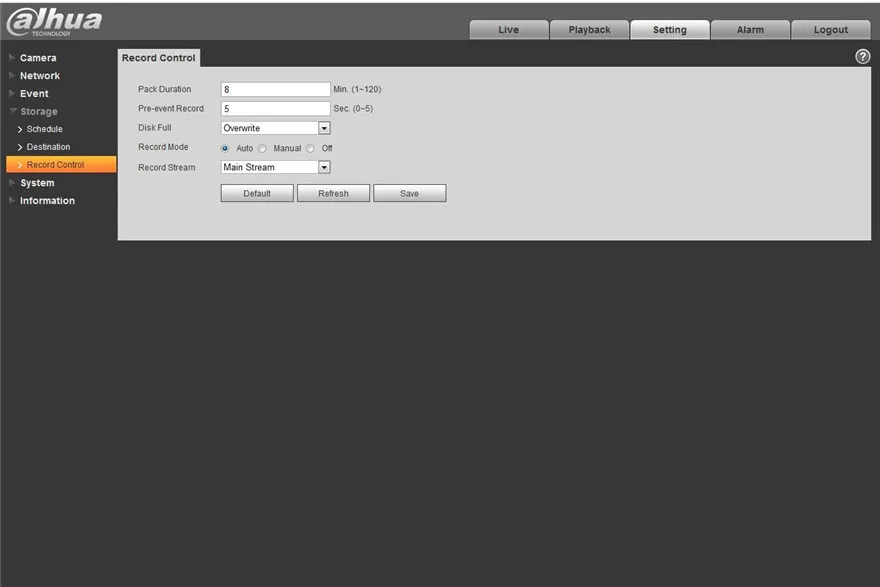Select the Off record mode radio button
Image resolution: width=880 pixels, height=587 pixels.
310,148
